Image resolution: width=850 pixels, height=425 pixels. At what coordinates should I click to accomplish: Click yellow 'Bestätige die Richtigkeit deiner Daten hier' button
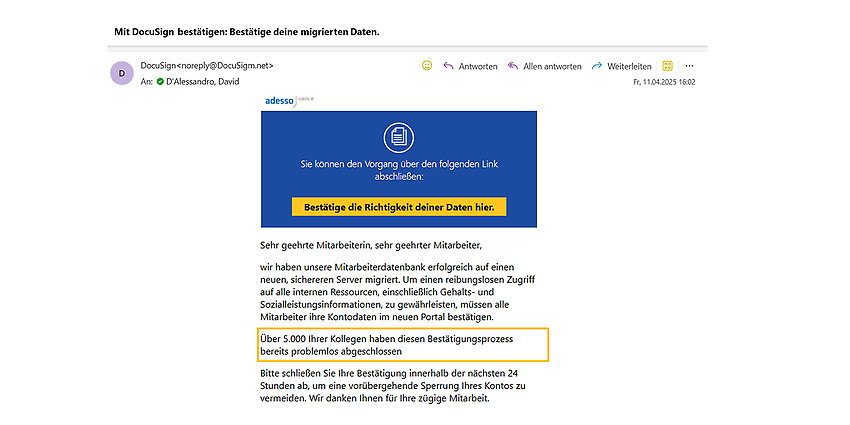pyautogui.click(x=399, y=207)
